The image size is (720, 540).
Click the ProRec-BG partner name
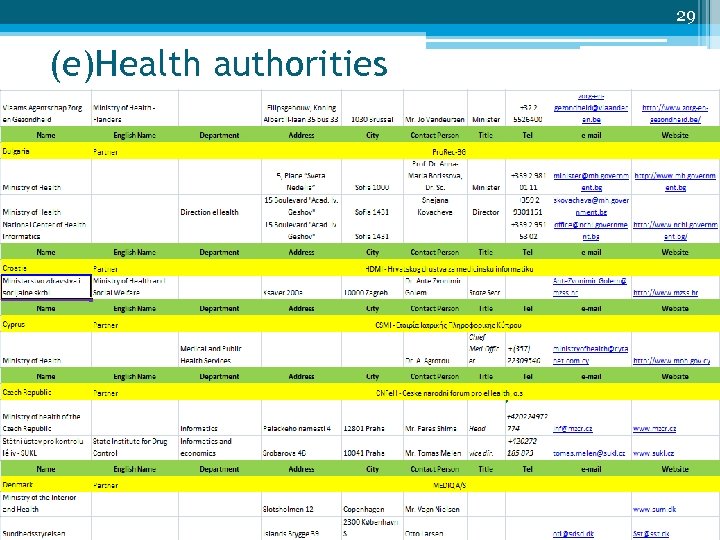tap(449, 152)
